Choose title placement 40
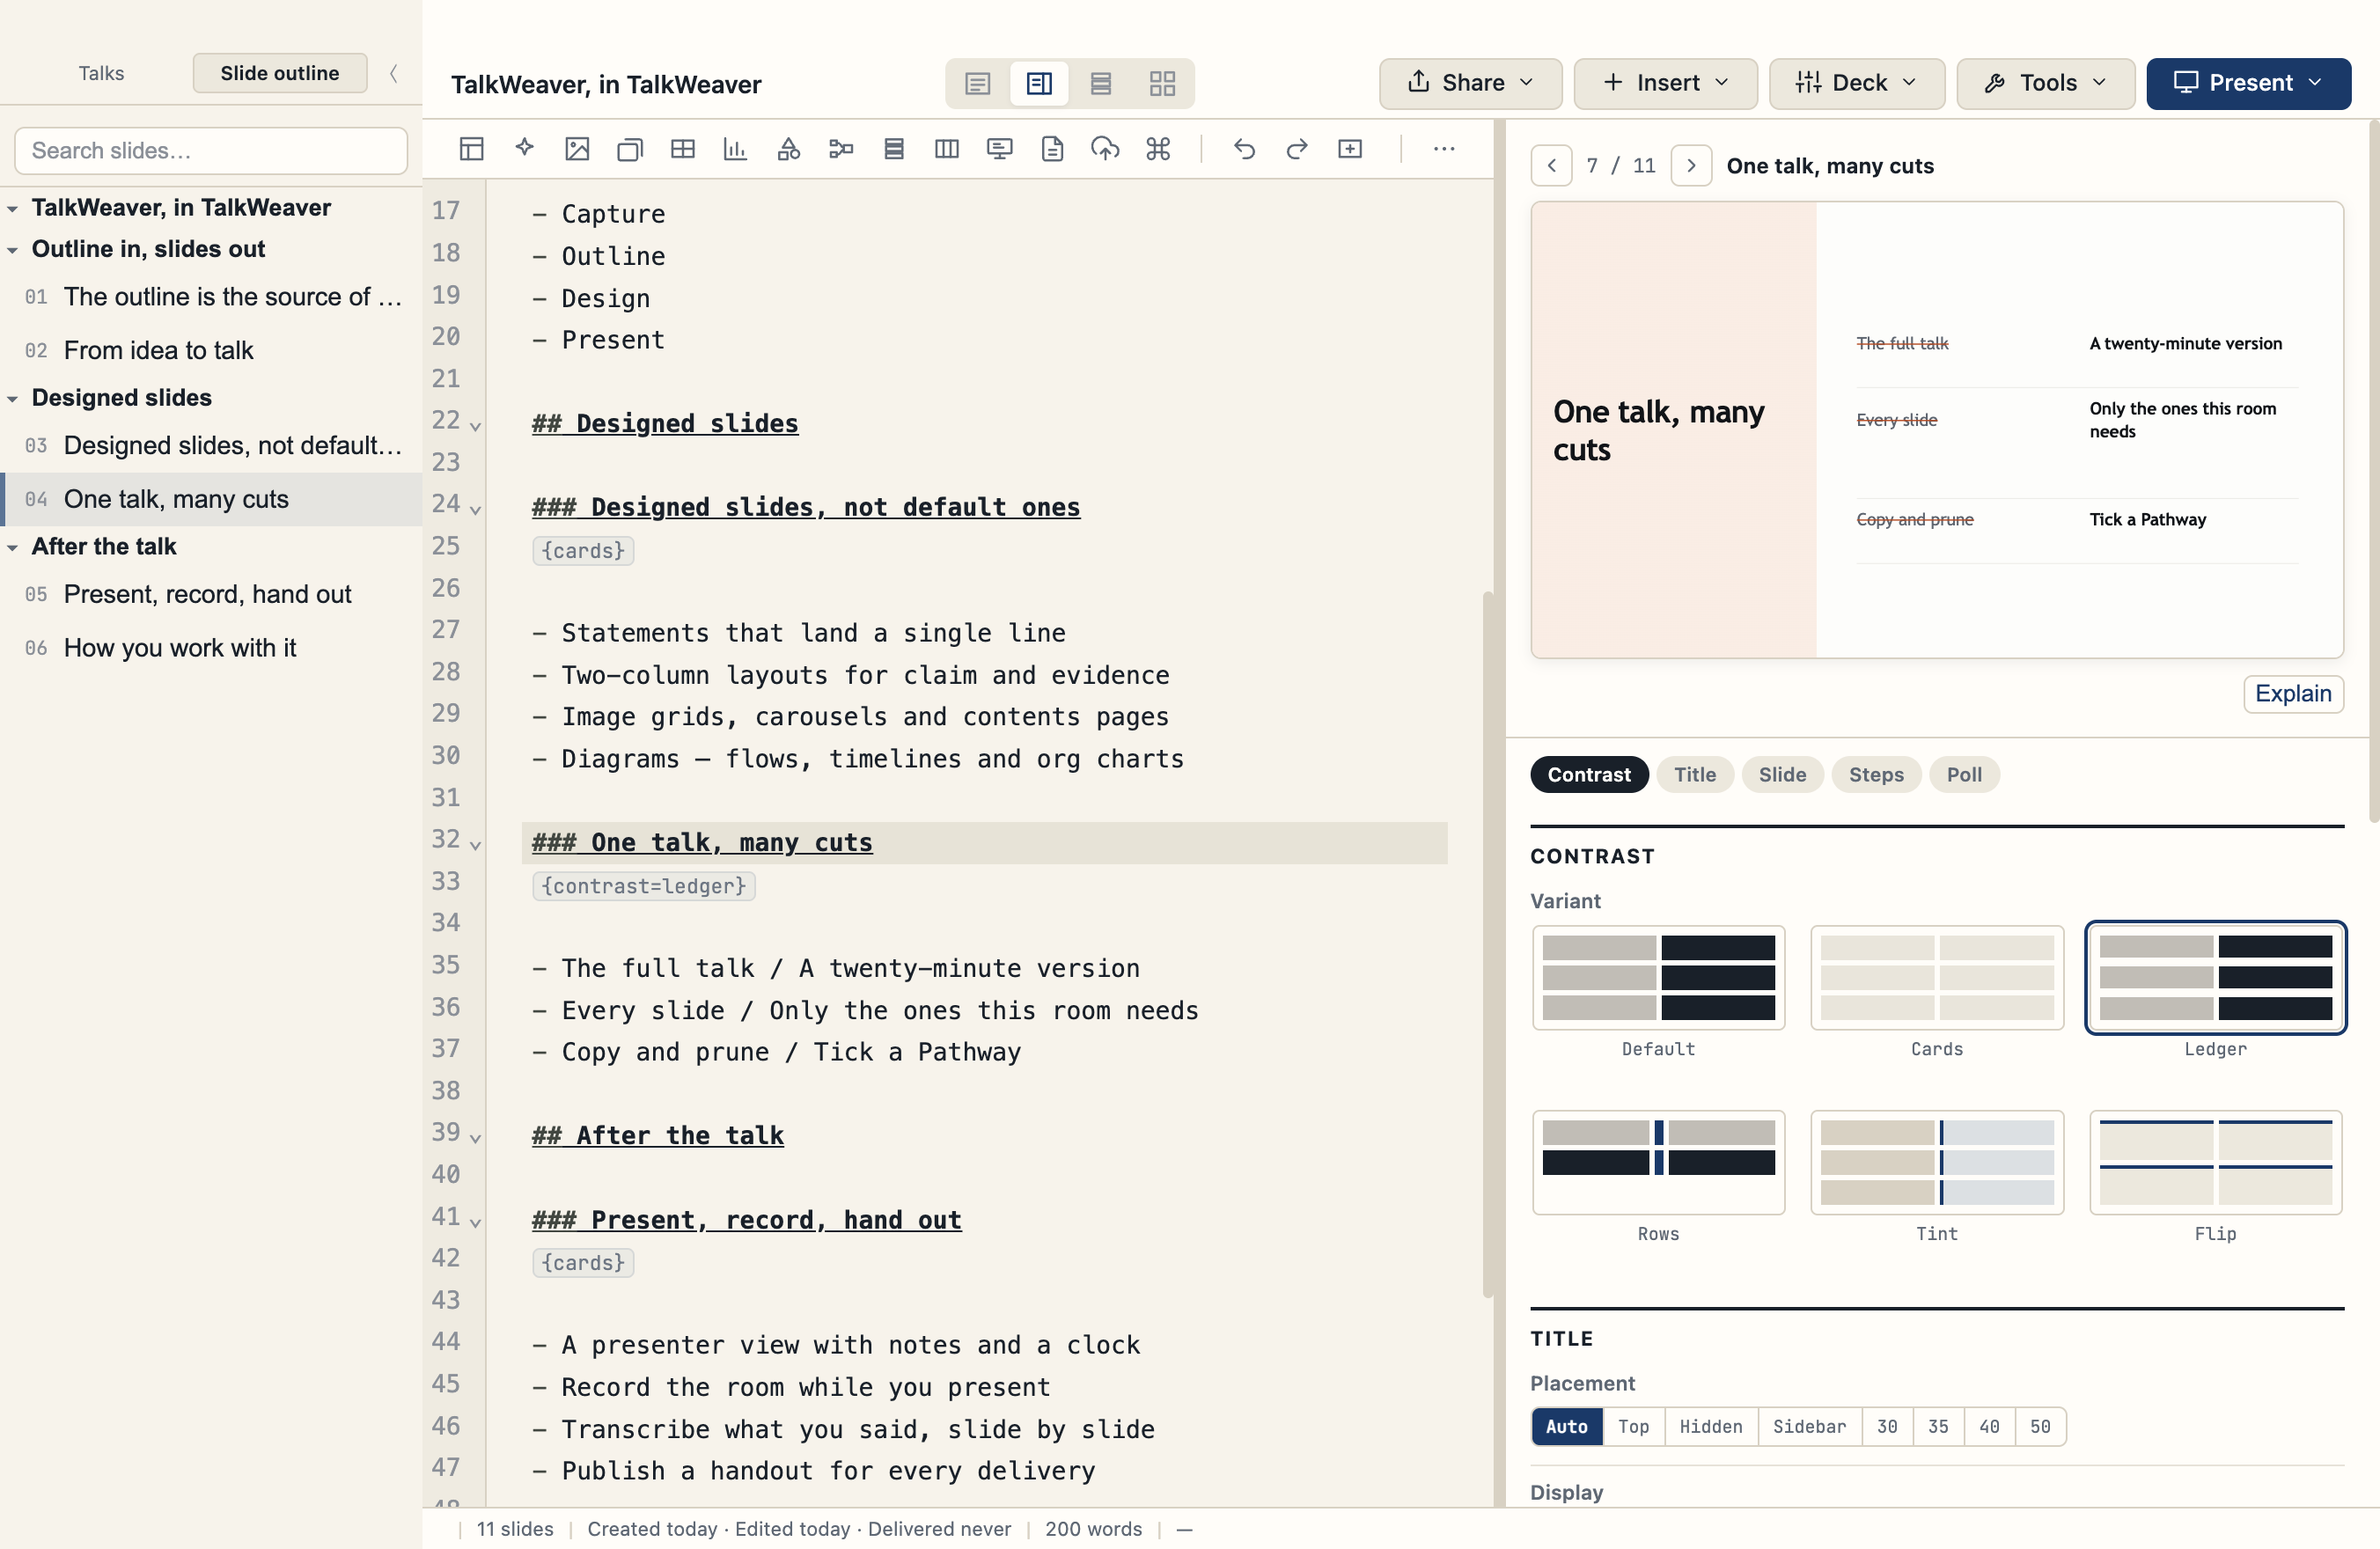 [1989, 1426]
